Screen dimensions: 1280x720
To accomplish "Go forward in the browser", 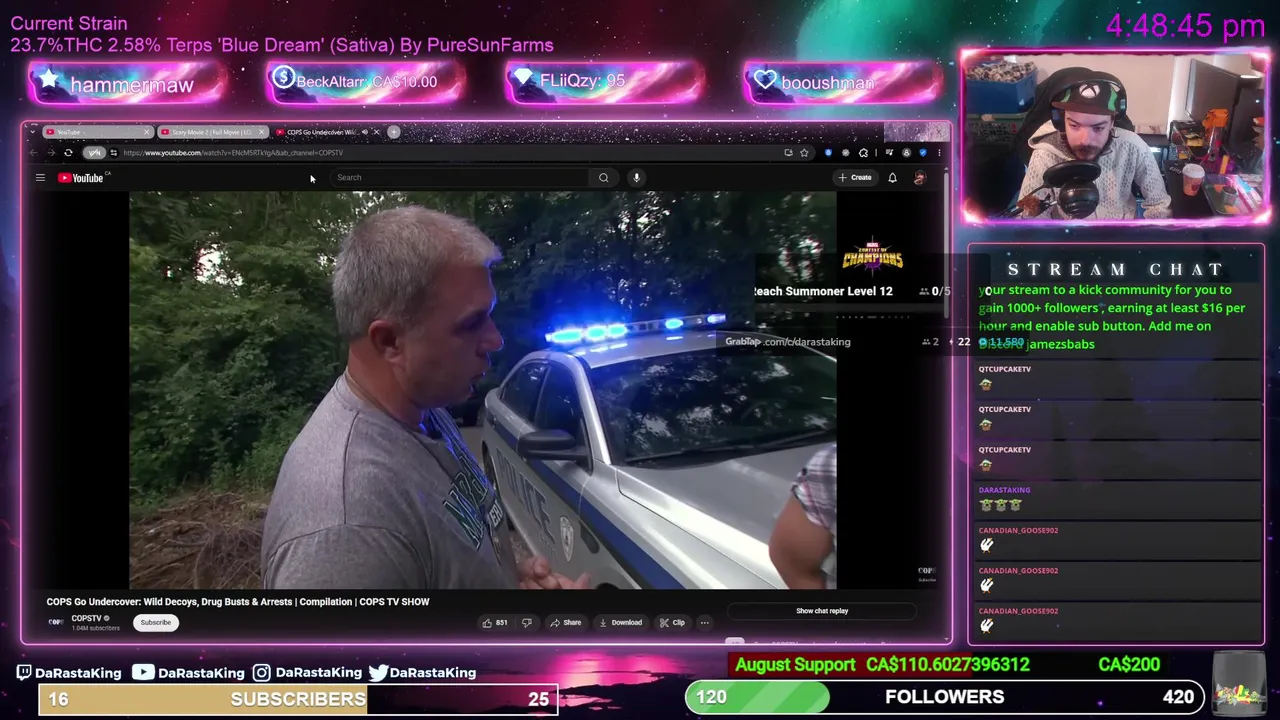I will point(50,153).
